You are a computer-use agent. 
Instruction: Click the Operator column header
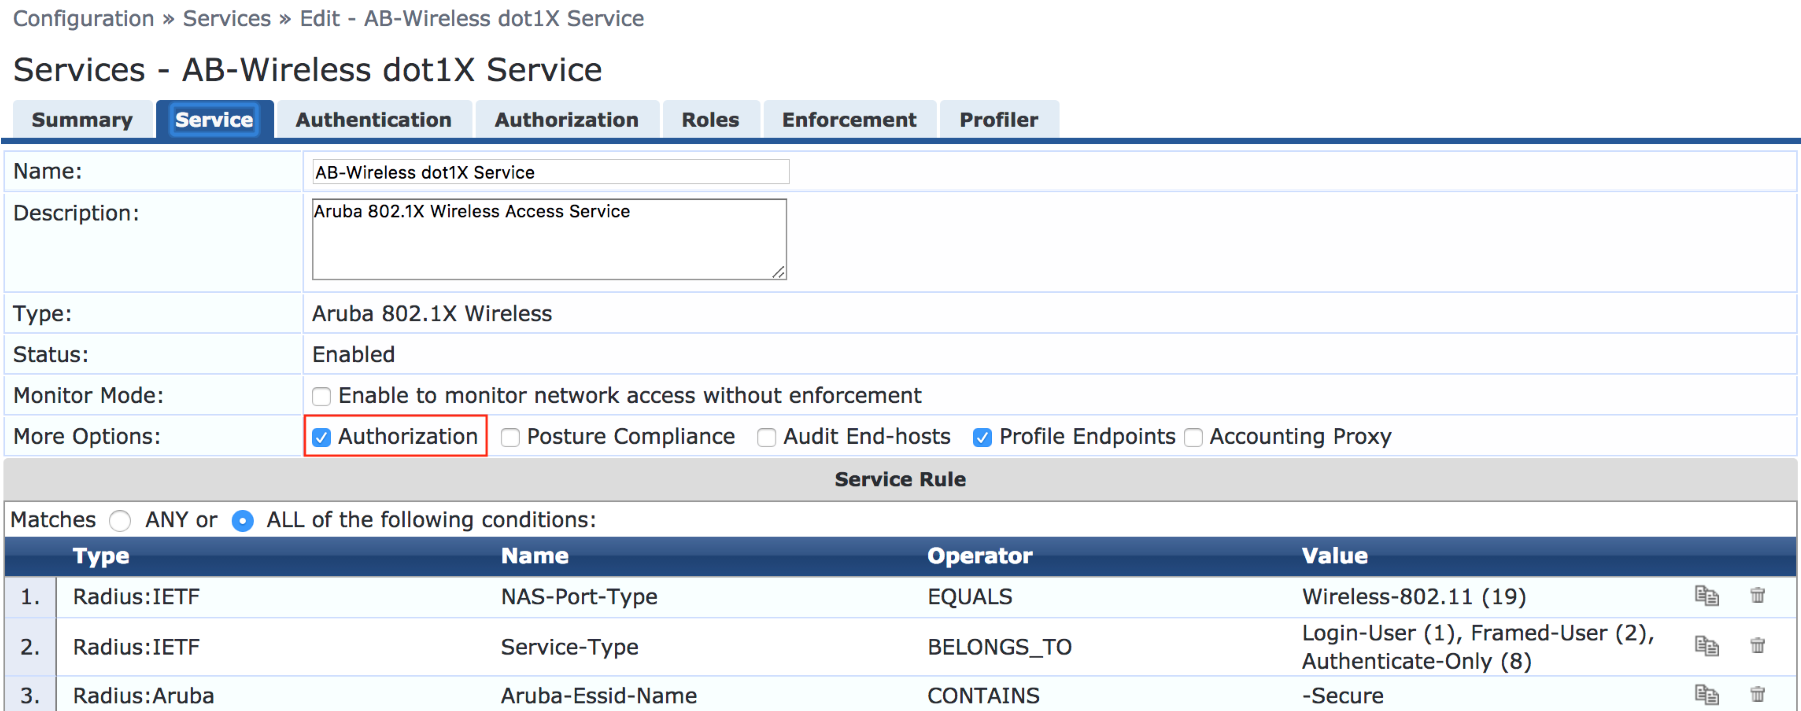980,556
